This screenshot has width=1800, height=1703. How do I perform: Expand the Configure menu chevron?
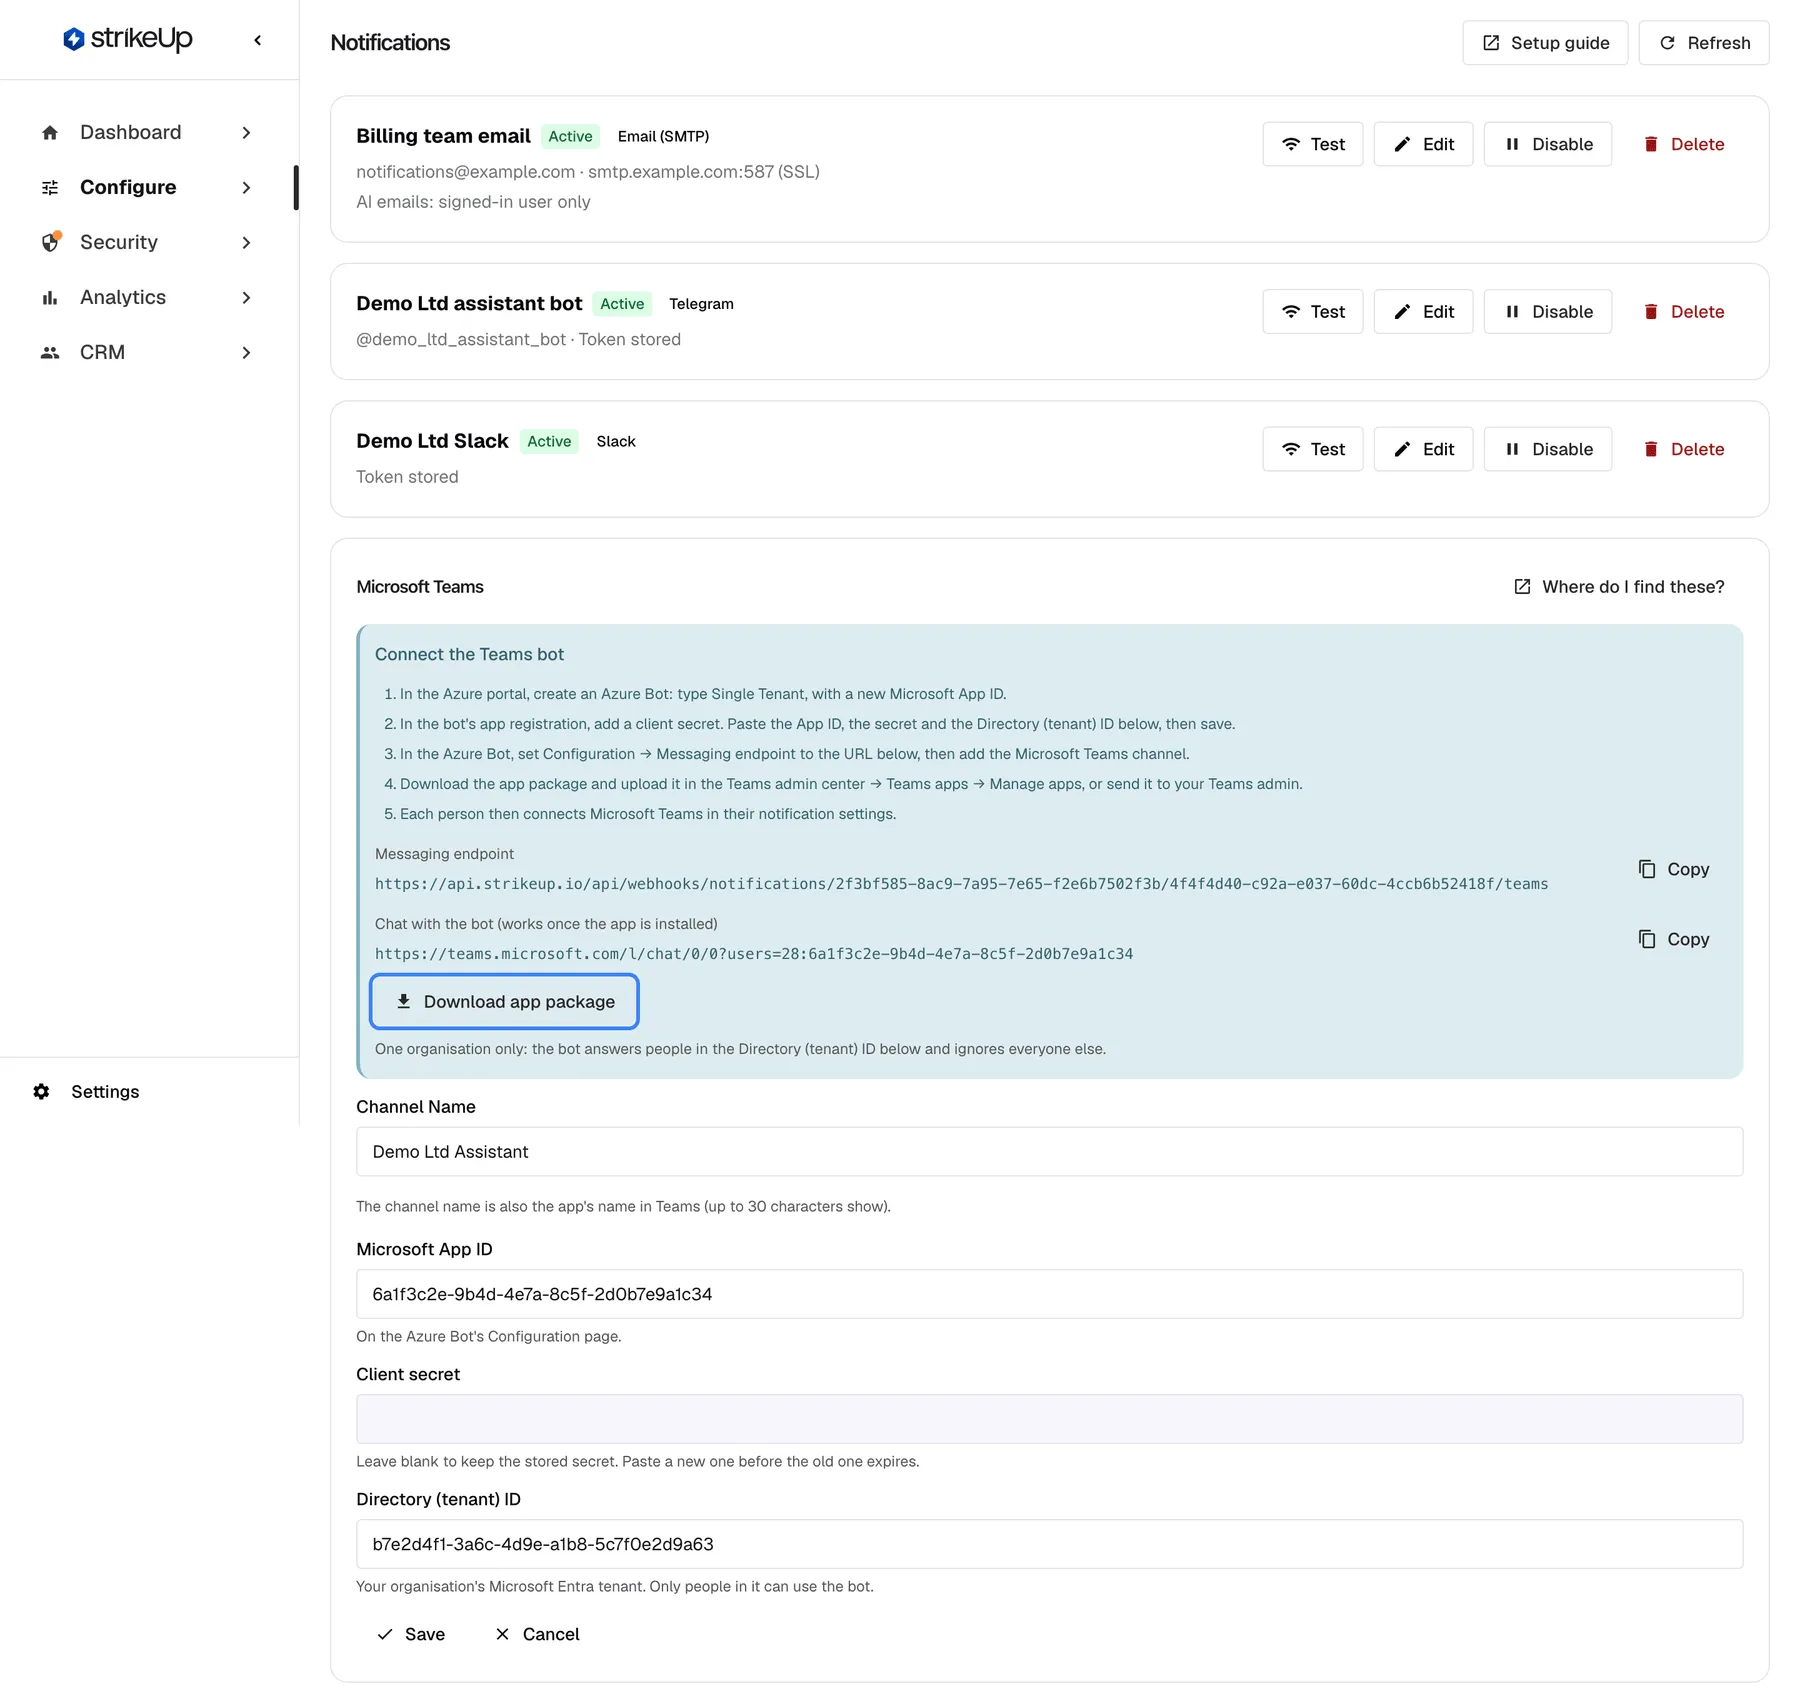[x=246, y=188]
